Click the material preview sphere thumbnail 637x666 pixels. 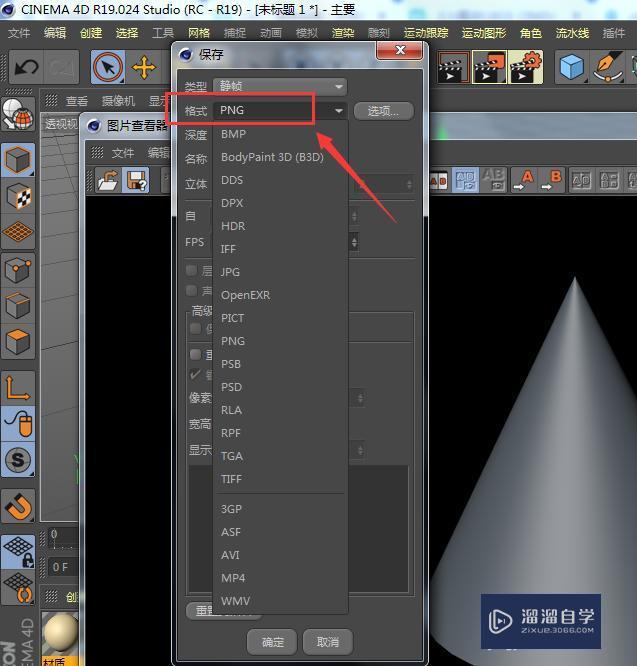pyautogui.click(x=60, y=632)
